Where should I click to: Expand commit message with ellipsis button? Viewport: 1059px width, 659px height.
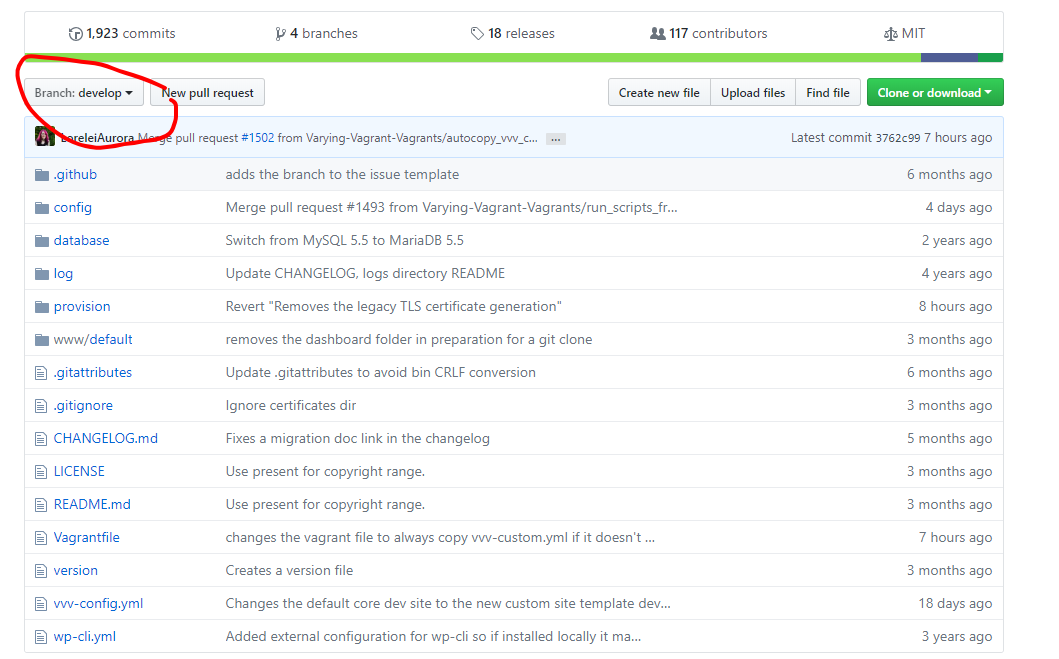[x=556, y=139]
